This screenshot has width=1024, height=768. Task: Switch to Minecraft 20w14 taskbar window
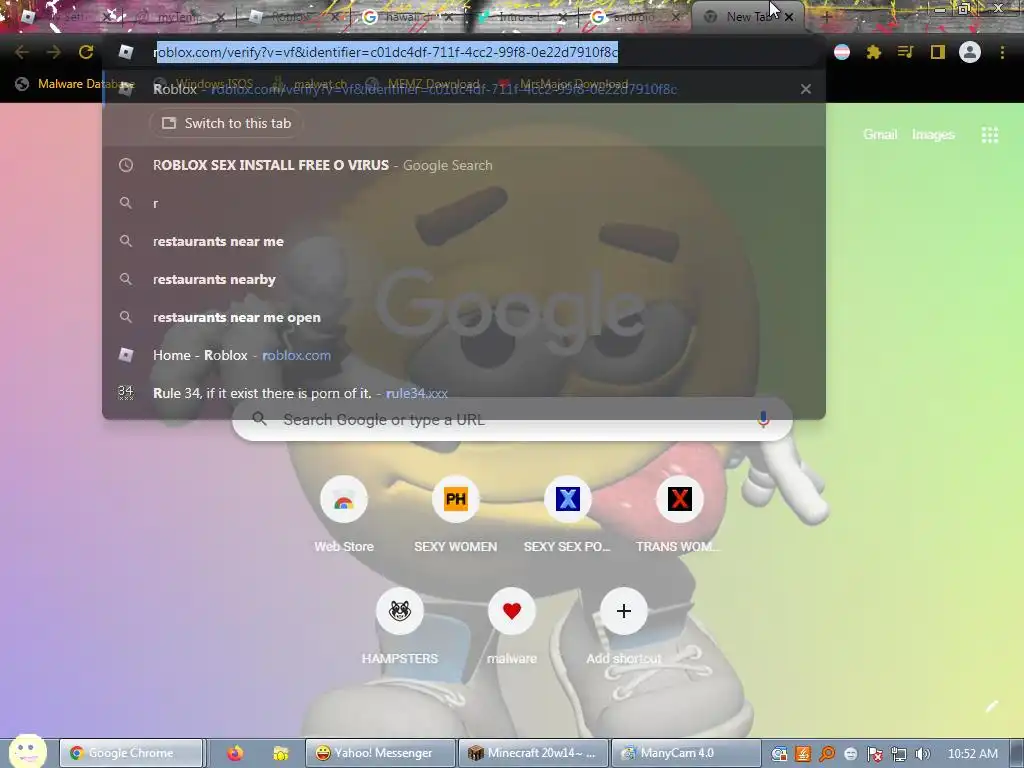coord(534,753)
